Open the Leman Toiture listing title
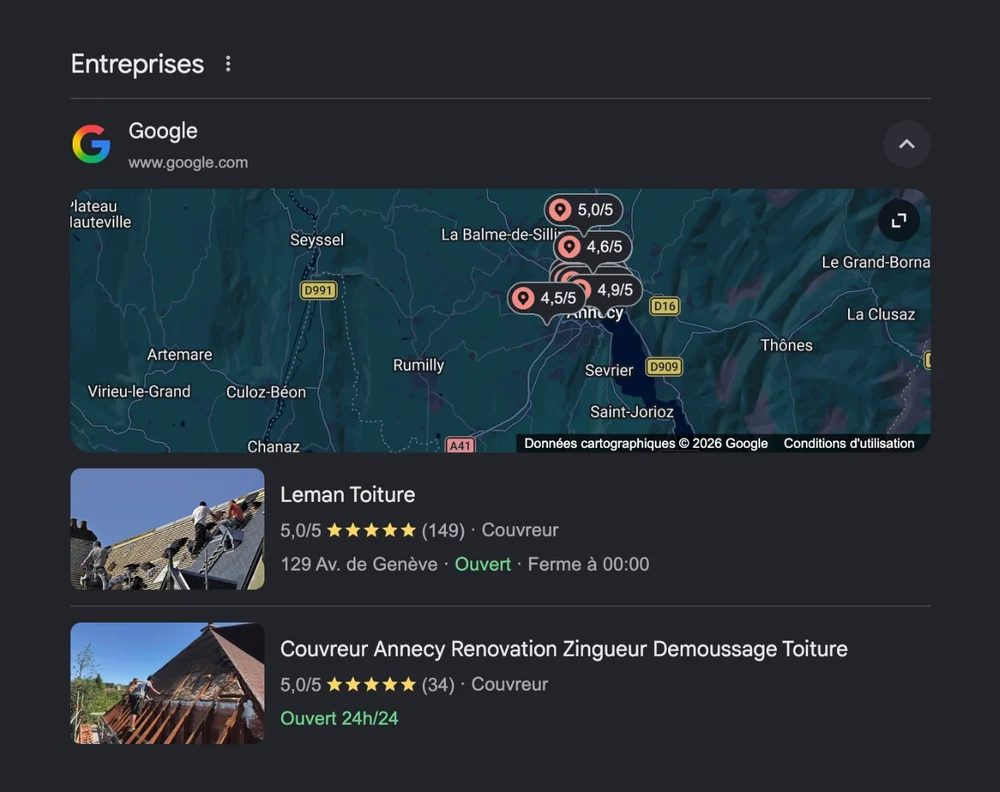The width and height of the screenshot is (1000, 792). pos(348,495)
